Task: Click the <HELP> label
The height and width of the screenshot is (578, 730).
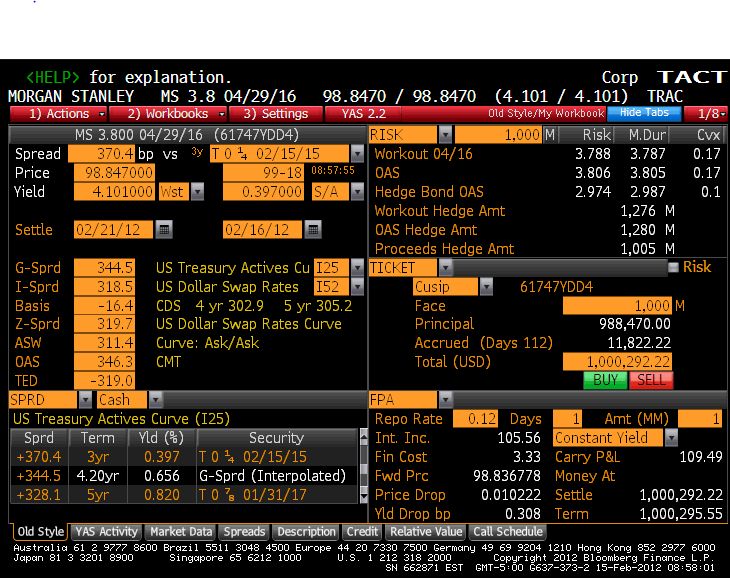Action: click(x=53, y=77)
